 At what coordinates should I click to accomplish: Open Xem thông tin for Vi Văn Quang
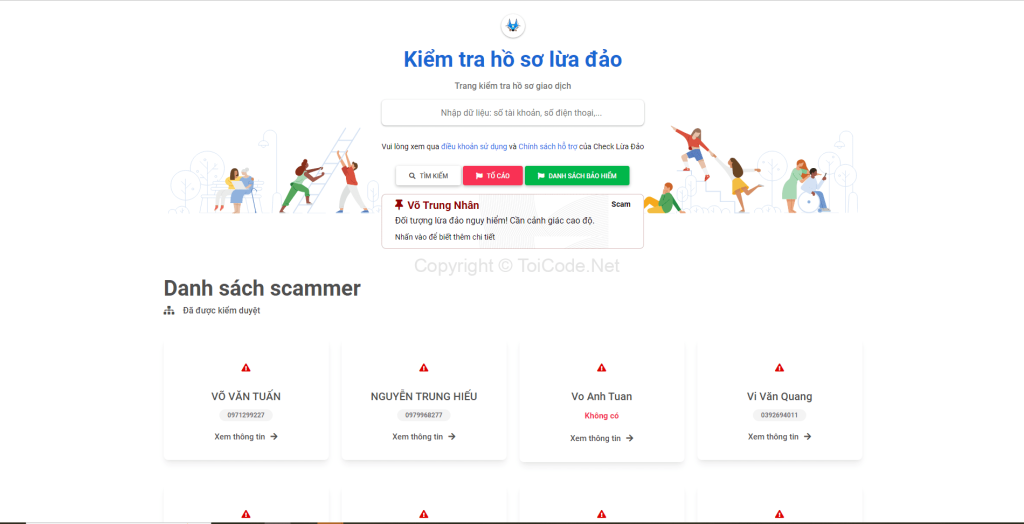[779, 436]
